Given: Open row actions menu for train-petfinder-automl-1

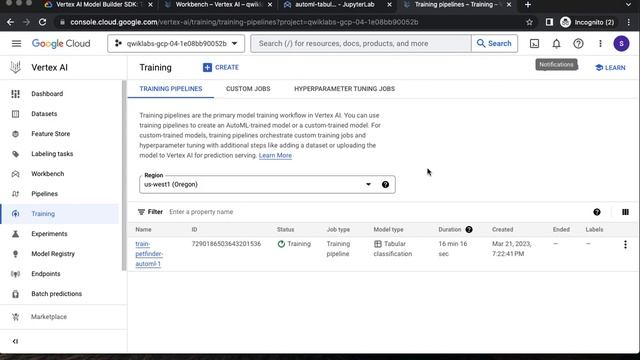Looking at the screenshot, I should (625, 244).
